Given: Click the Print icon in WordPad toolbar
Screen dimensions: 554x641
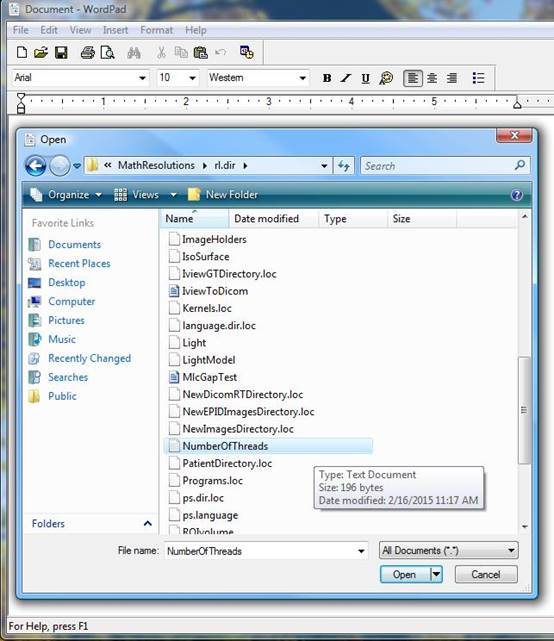Looking at the screenshot, I should point(87,52).
